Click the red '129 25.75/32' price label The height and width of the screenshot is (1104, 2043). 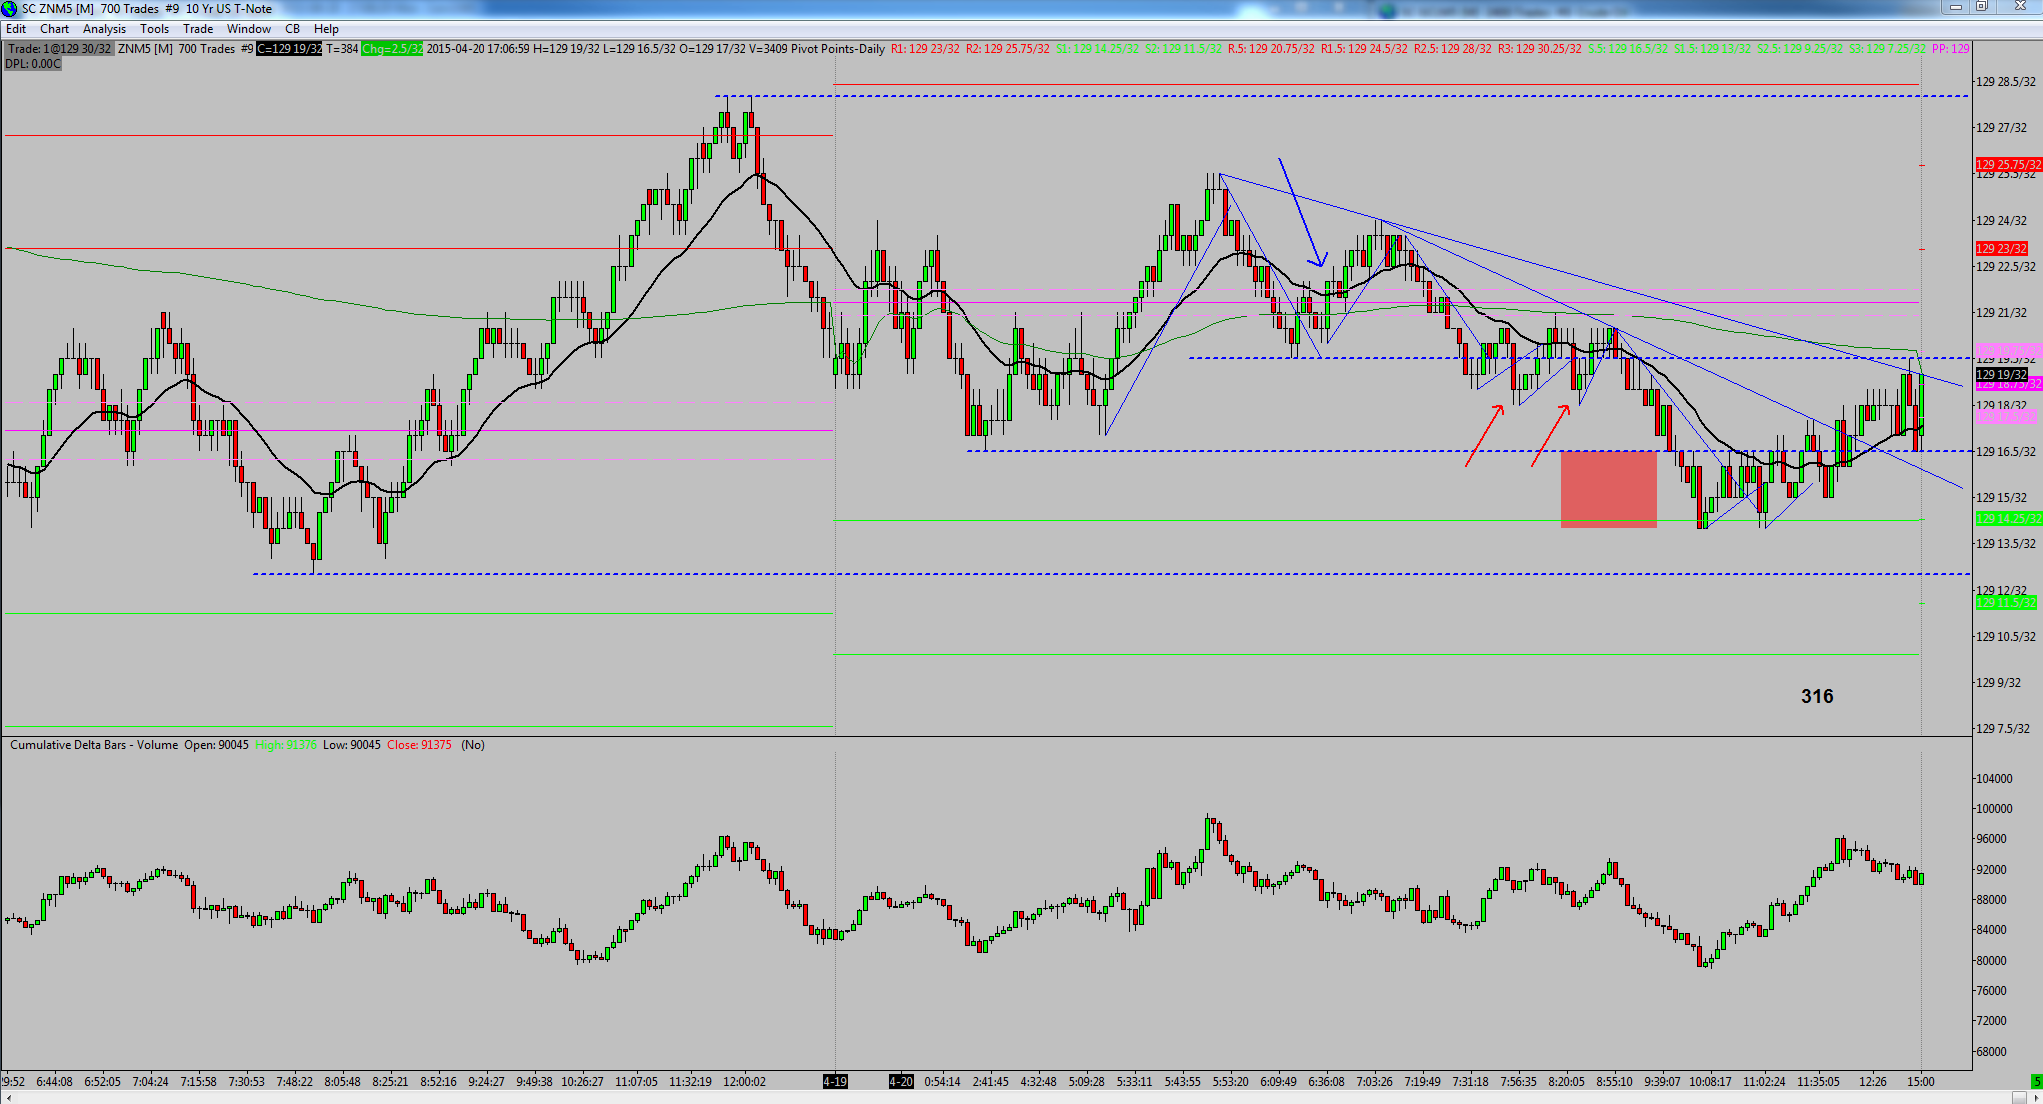tap(2008, 165)
